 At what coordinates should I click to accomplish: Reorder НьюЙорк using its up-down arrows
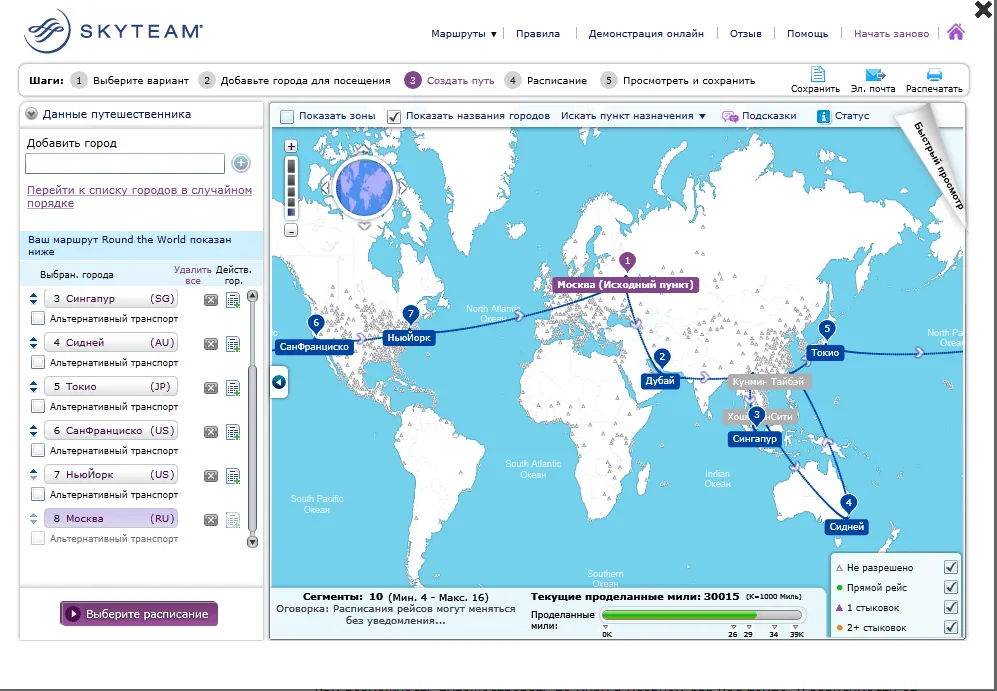pyautogui.click(x=34, y=474)
